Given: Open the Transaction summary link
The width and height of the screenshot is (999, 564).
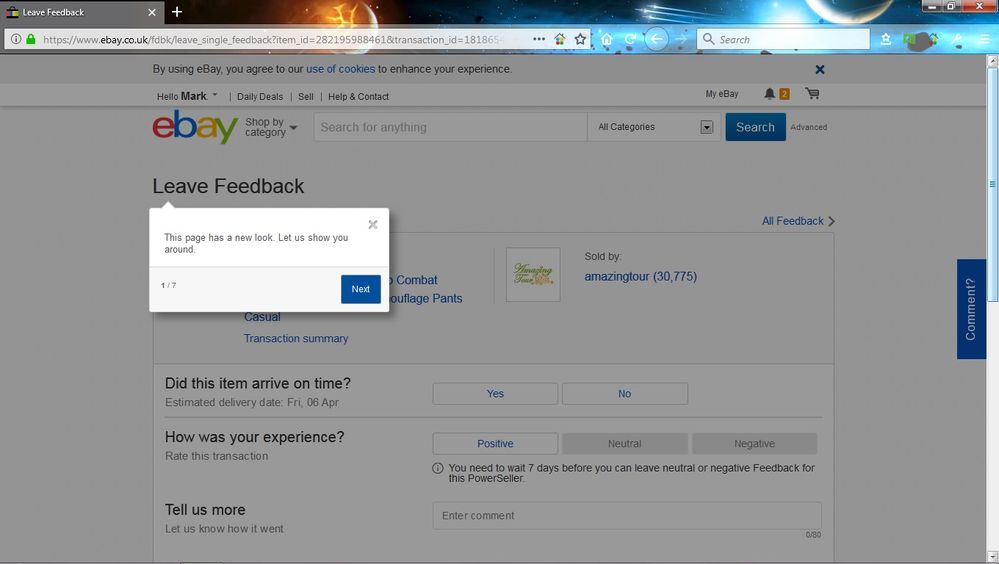Looking at the screenshot, I should (296, 338).
